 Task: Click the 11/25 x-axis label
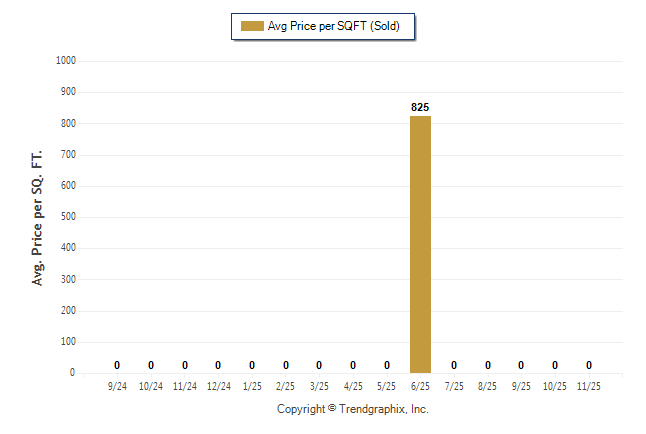coord(589,386)
